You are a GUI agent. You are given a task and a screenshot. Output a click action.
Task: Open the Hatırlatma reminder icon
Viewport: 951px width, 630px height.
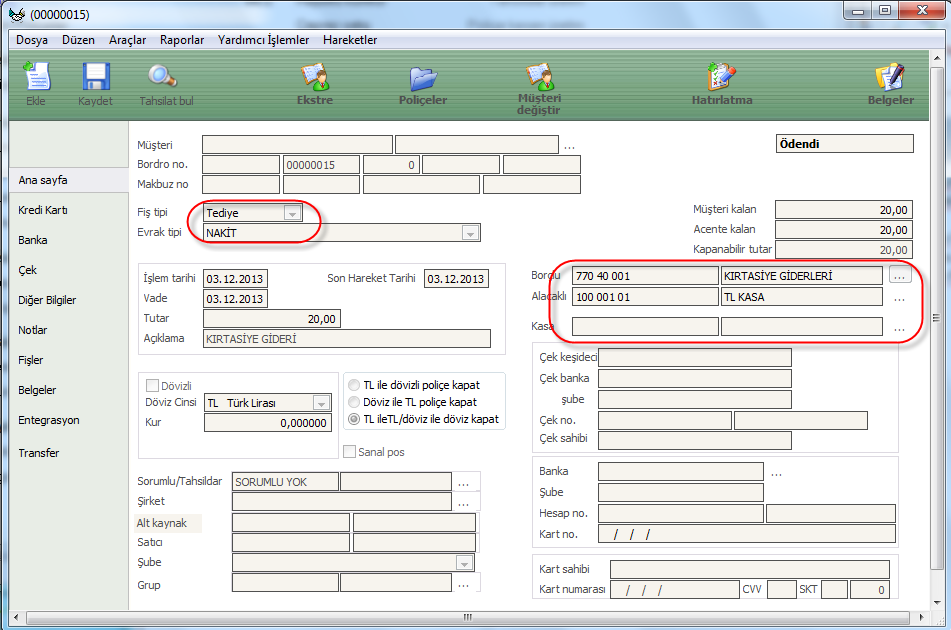721,78
